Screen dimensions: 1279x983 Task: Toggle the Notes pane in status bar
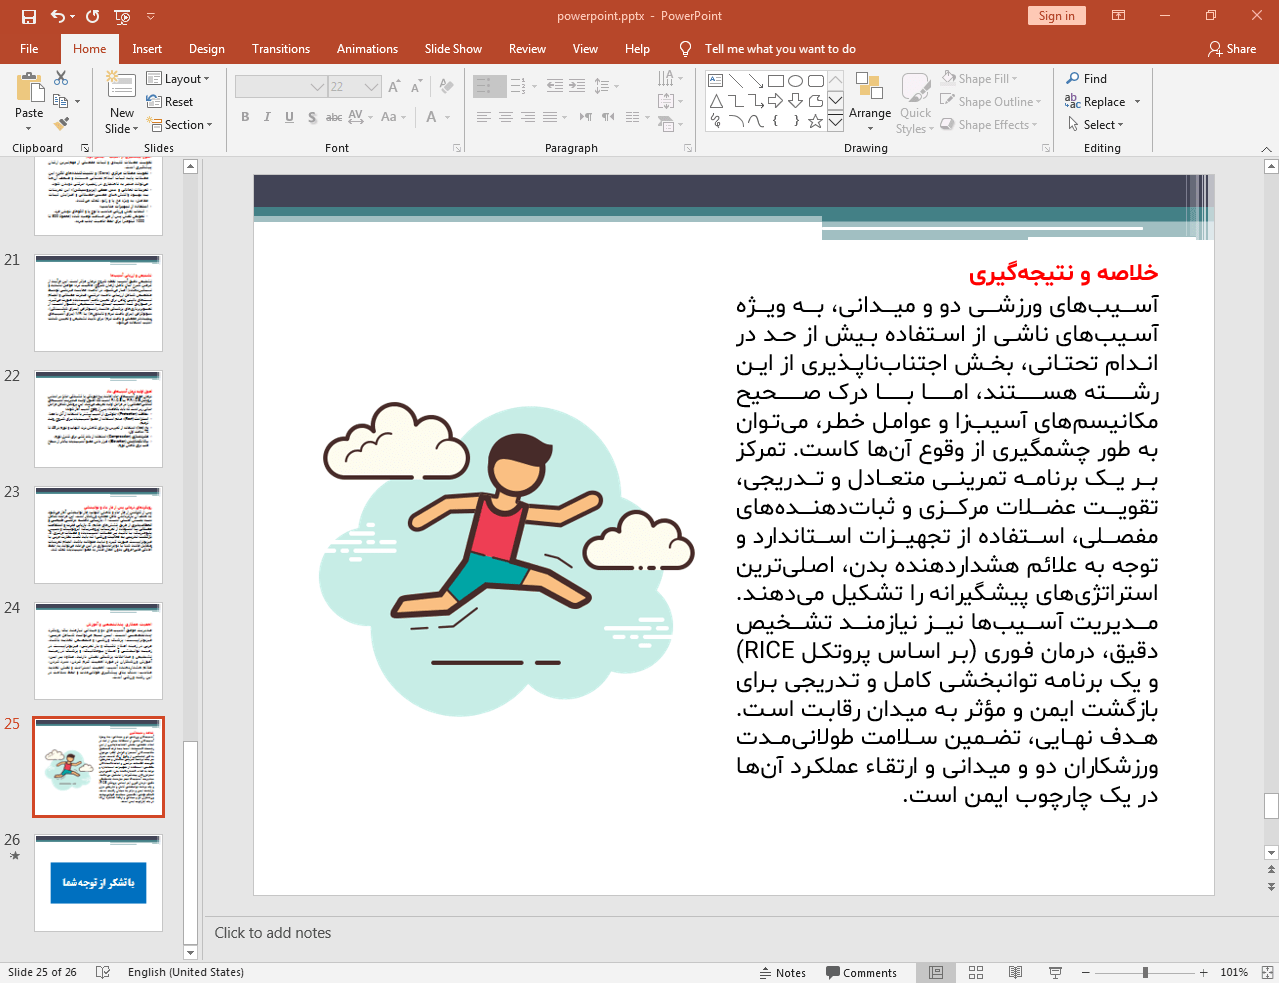[x=783, y=972]
